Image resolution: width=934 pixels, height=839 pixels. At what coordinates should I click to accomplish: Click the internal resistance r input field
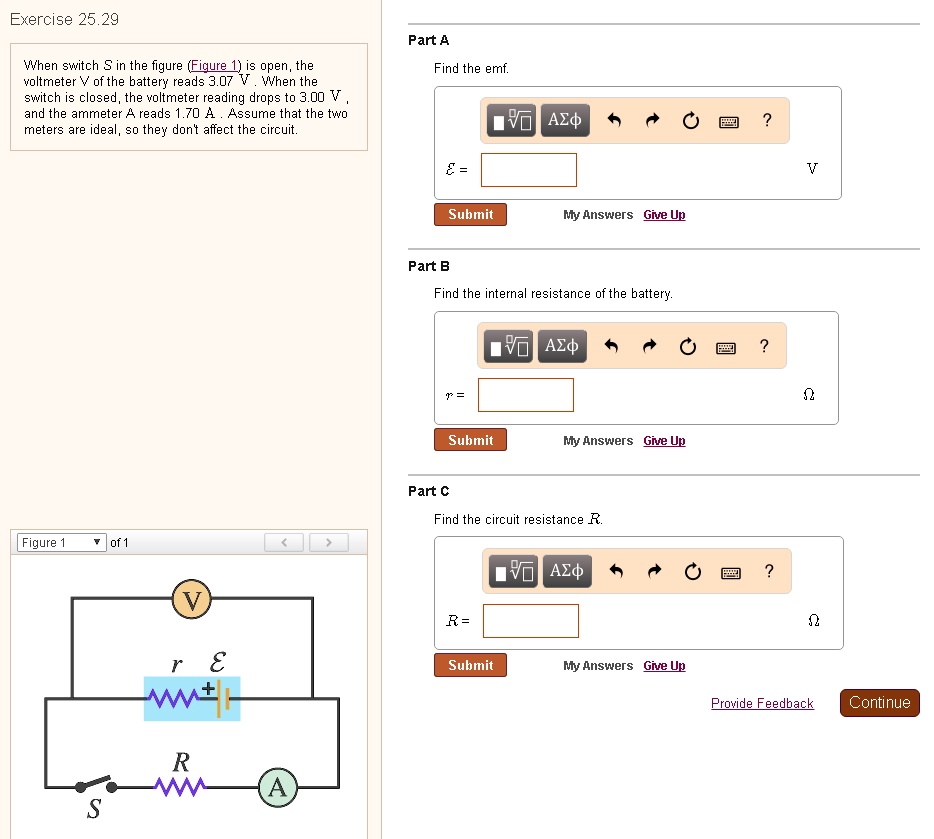(x=526, y=395)
